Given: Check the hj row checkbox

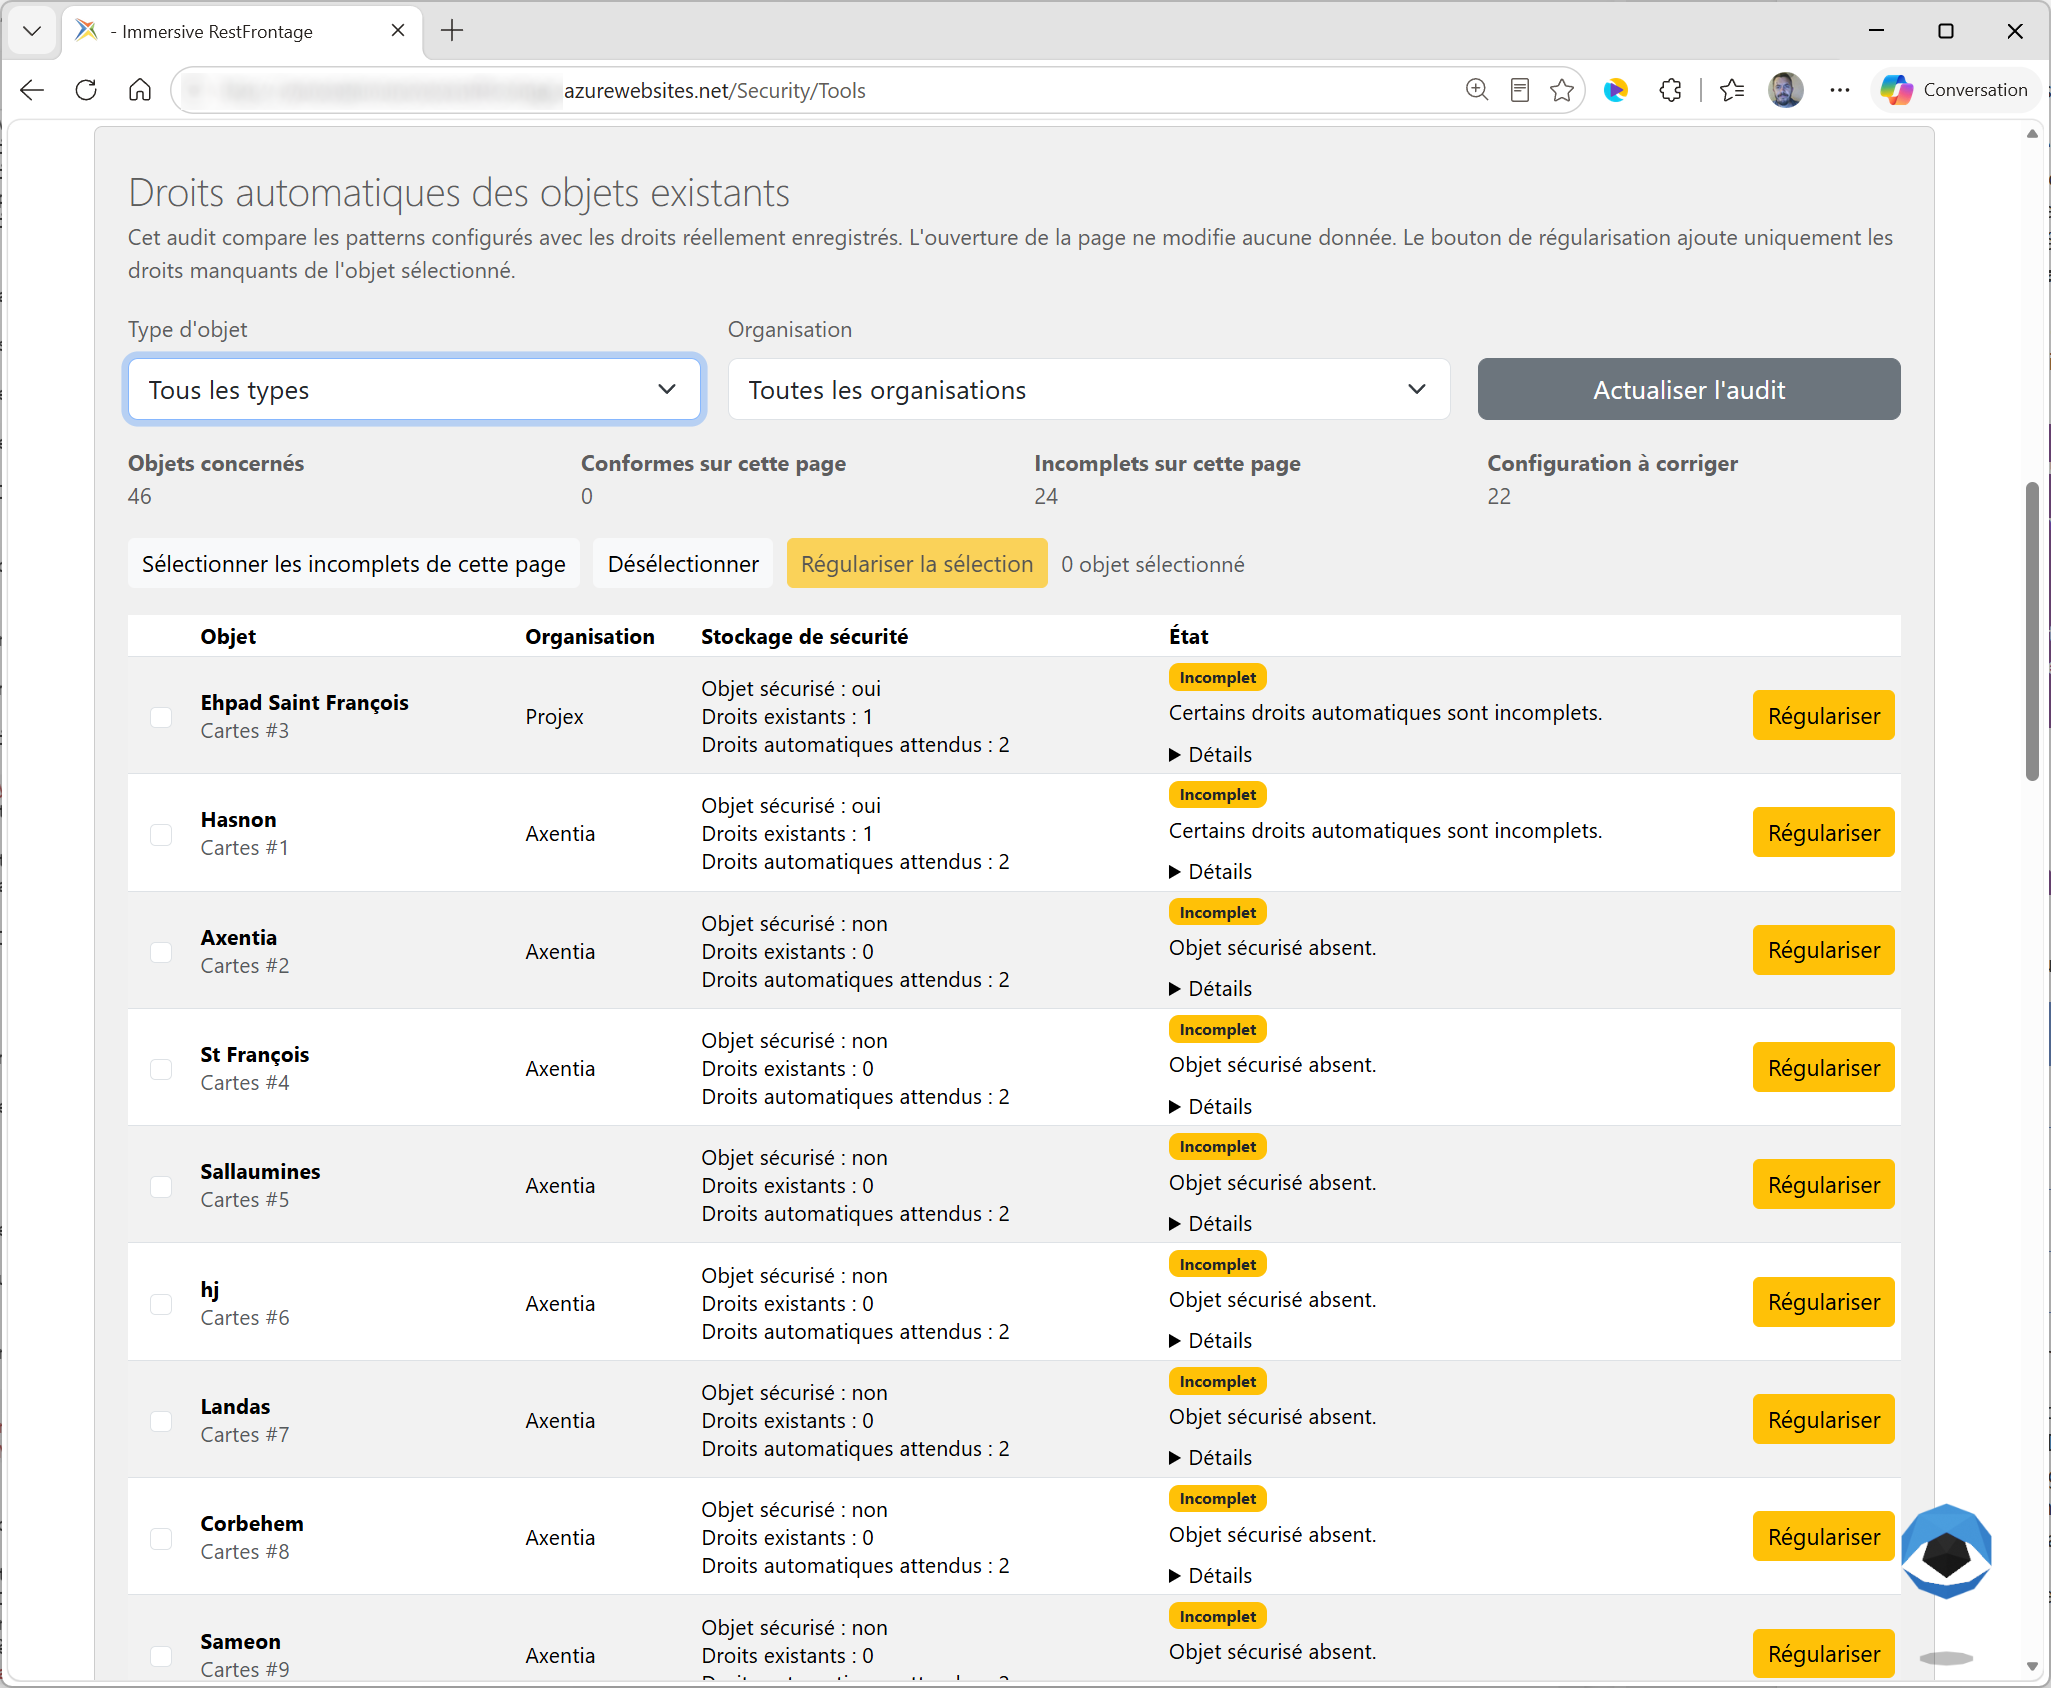Looking at the screenshot, I should [161, 1304].
